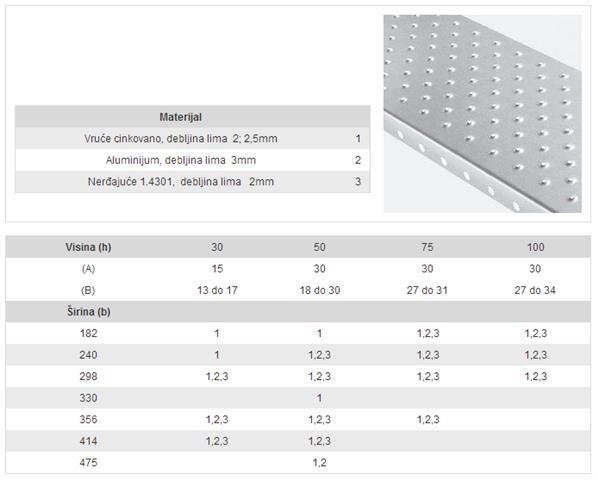Click the (A) row label
Image resolution: width=598 pixels, height=480 pixels.
[x=88, y=269]
